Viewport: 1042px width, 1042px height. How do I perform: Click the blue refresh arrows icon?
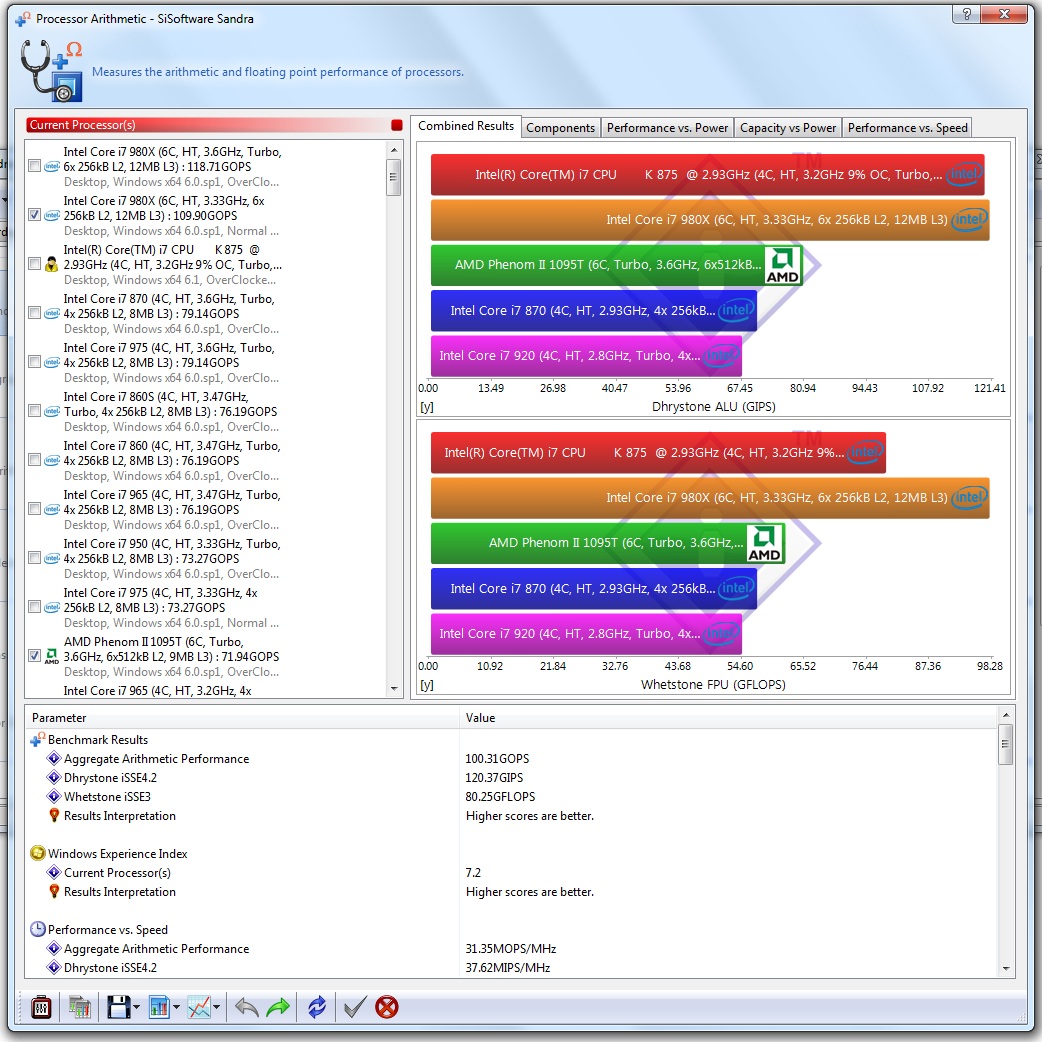[x=317, y=1007]
